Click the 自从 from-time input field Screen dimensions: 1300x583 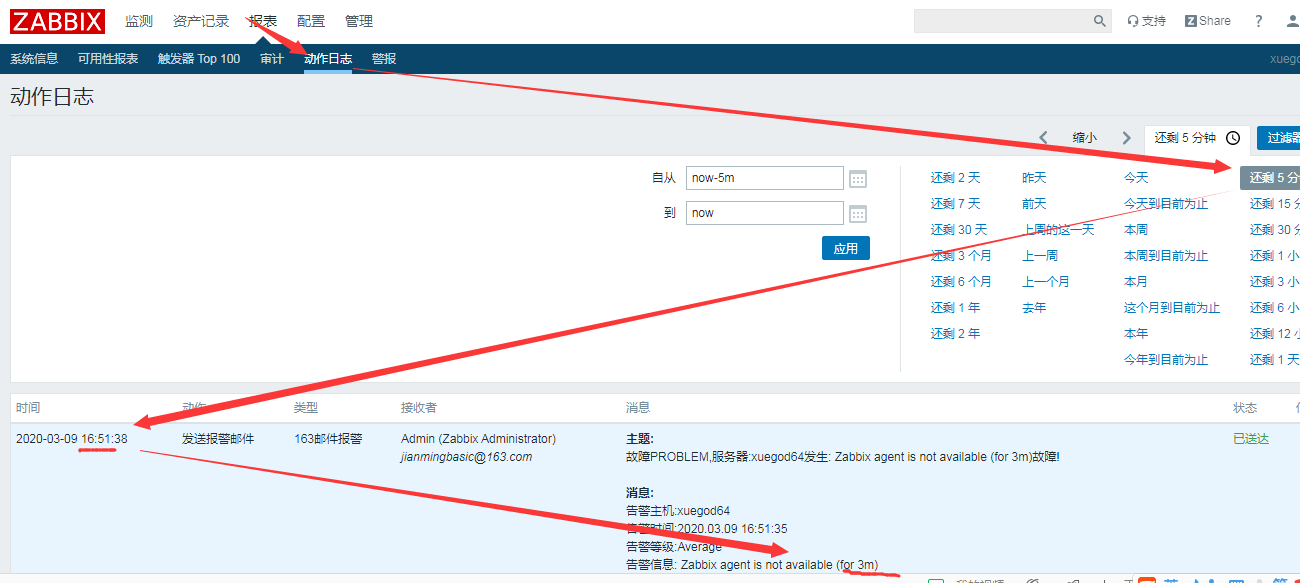(765, 178)
